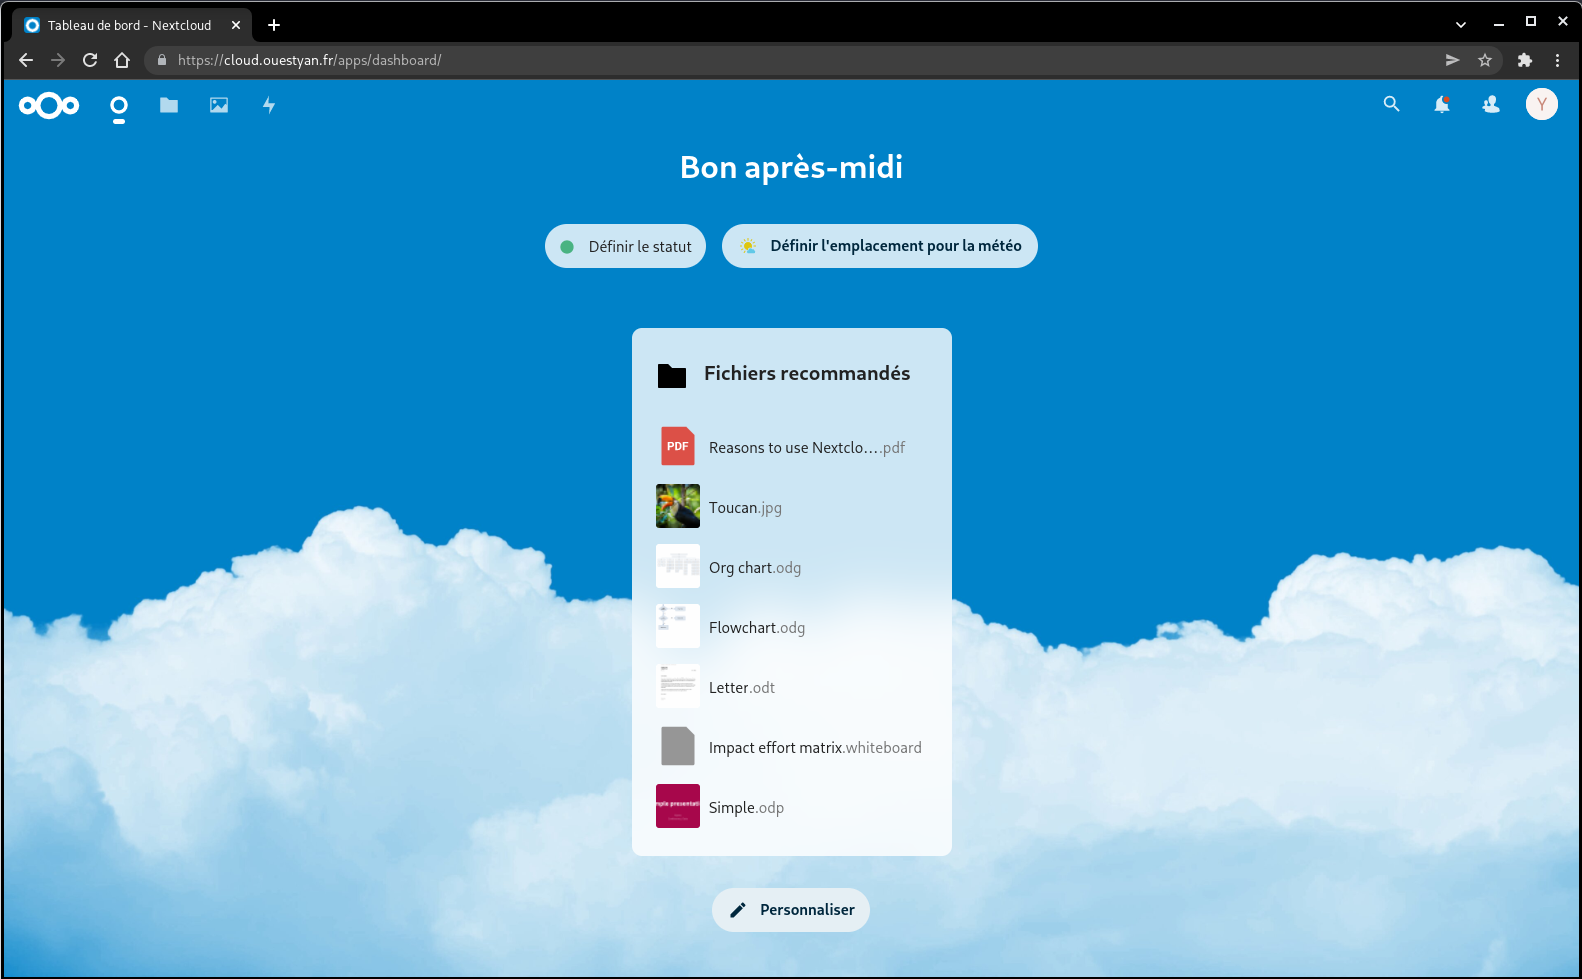Open the Files app icon
This screenshot has width=1582, height=979.
pos(169,105)
